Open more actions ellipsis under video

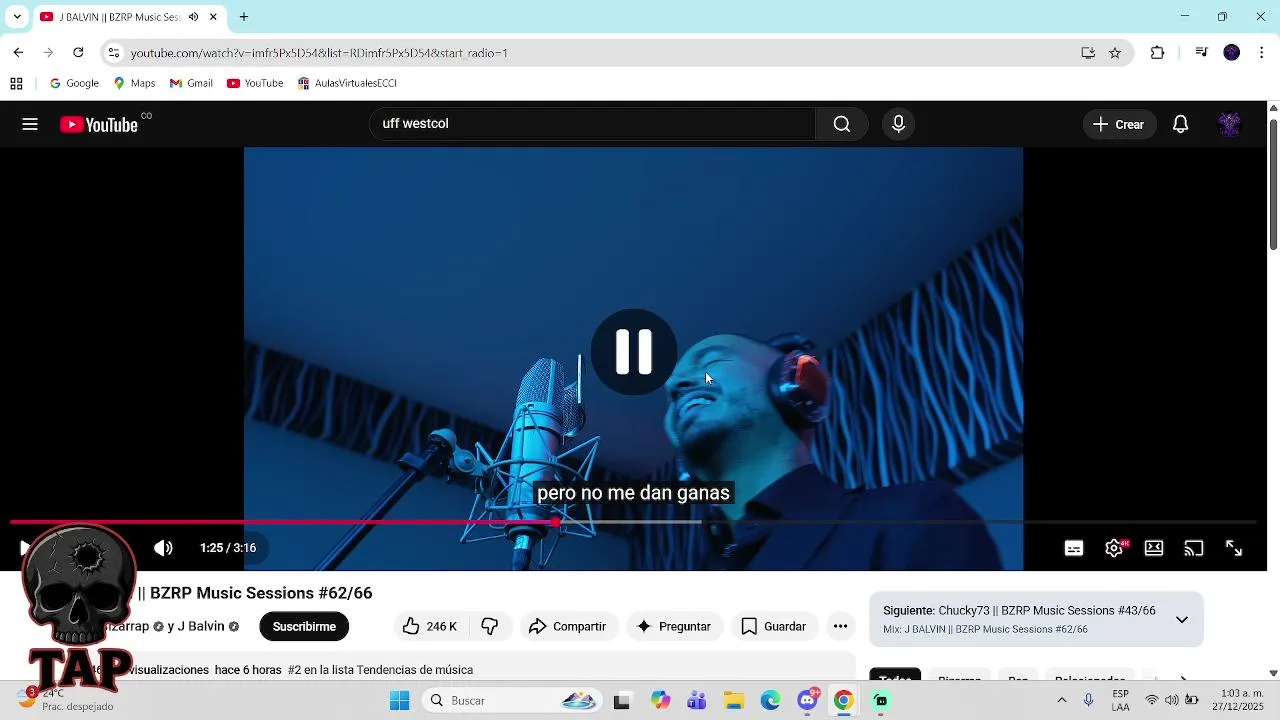coord(841,627)
